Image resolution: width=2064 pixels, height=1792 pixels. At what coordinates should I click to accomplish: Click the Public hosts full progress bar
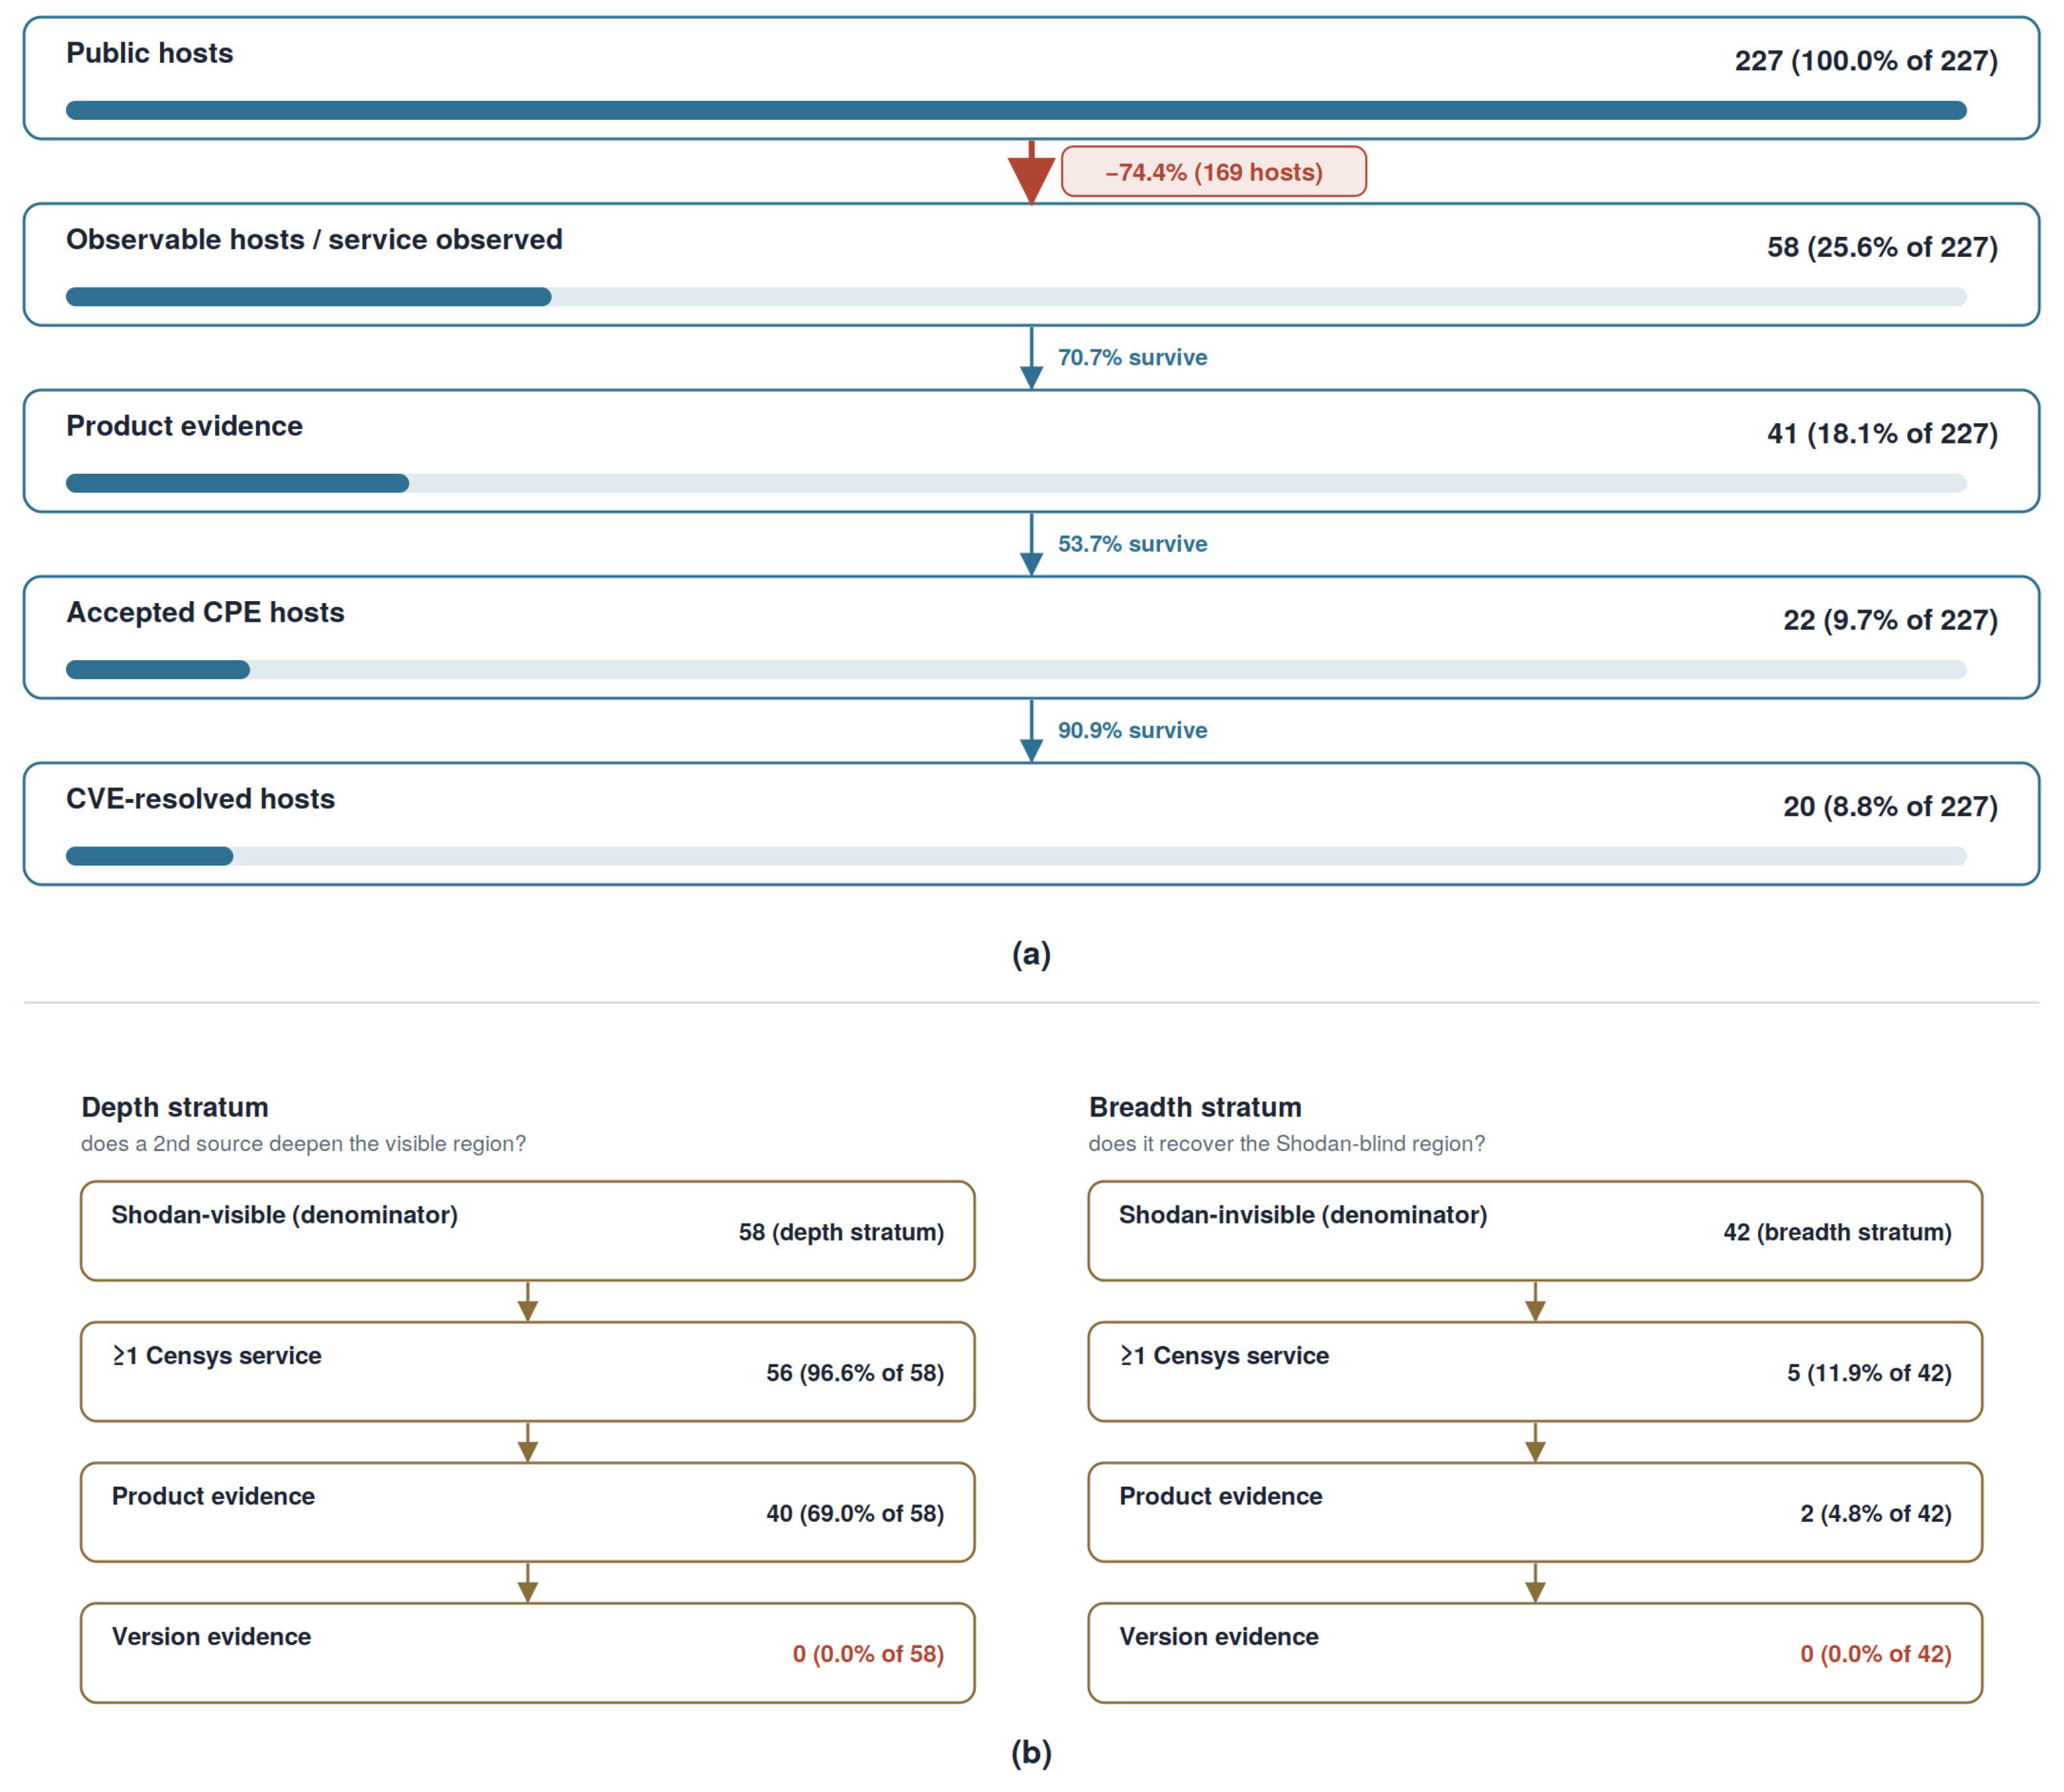pyautogui.click(x=1016, y=110)
